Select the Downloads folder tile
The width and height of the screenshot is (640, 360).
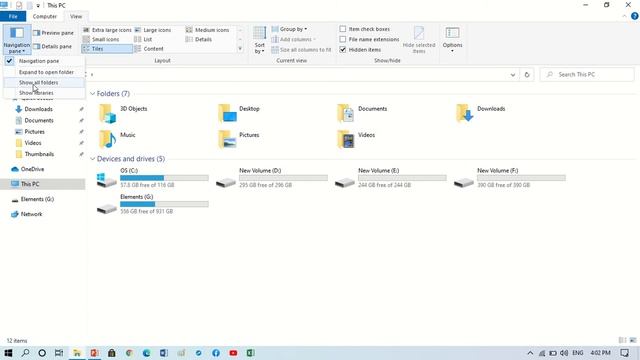[x=481, y=113]
